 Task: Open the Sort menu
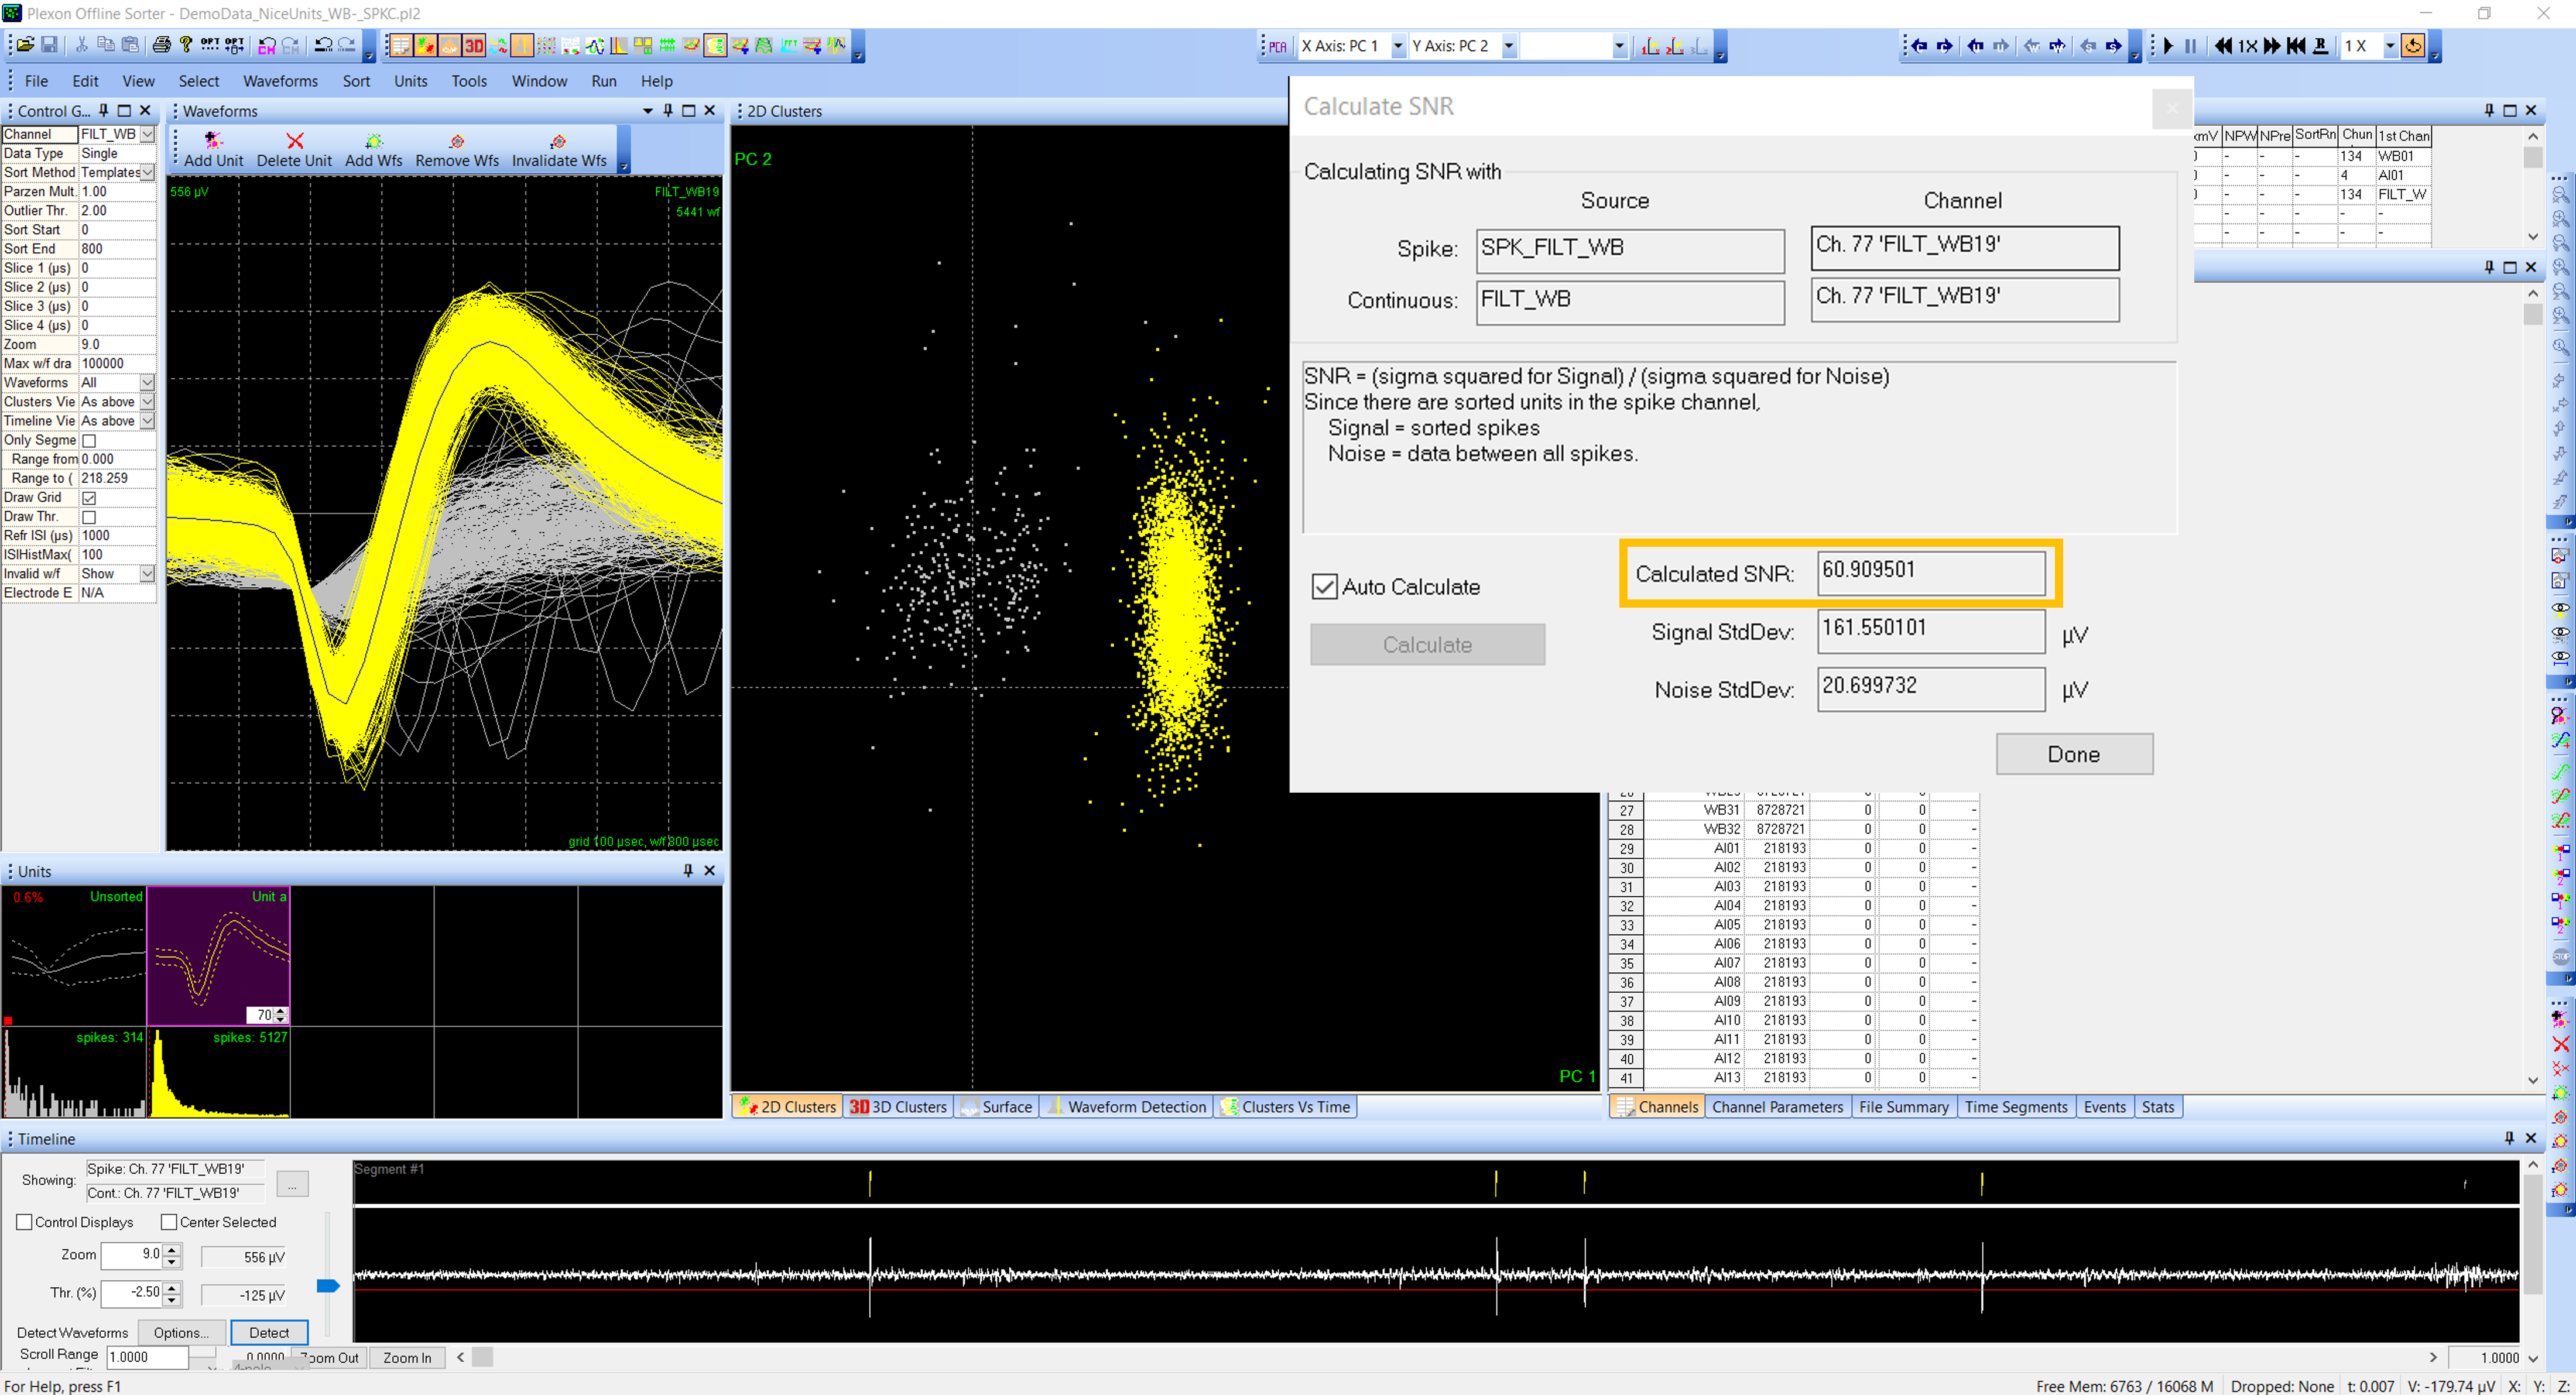coord(356,81)
